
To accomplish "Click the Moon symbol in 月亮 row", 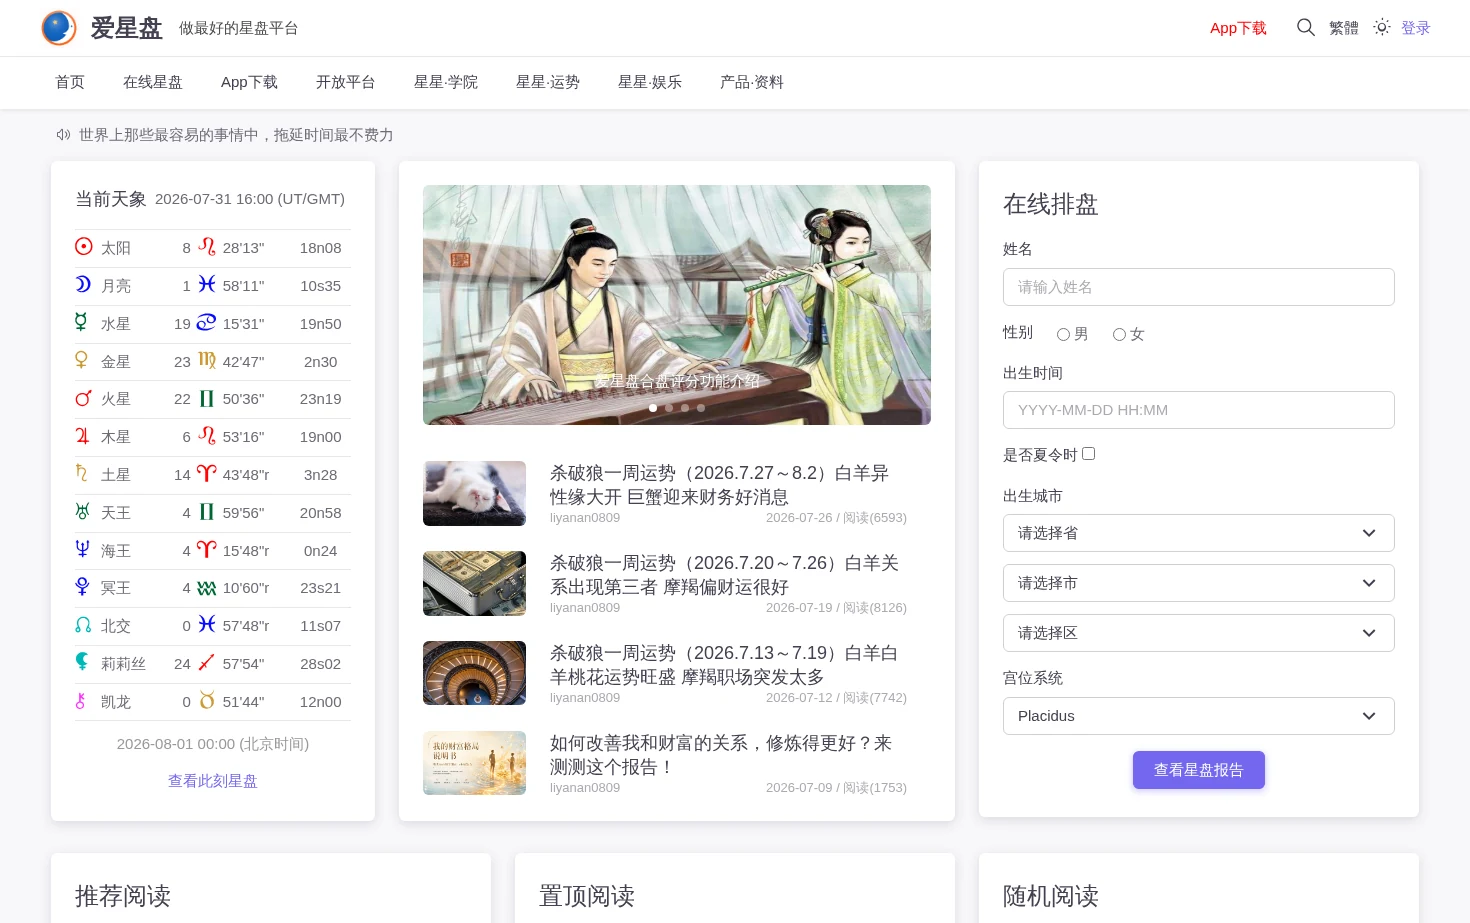I will tap(83, 284).
